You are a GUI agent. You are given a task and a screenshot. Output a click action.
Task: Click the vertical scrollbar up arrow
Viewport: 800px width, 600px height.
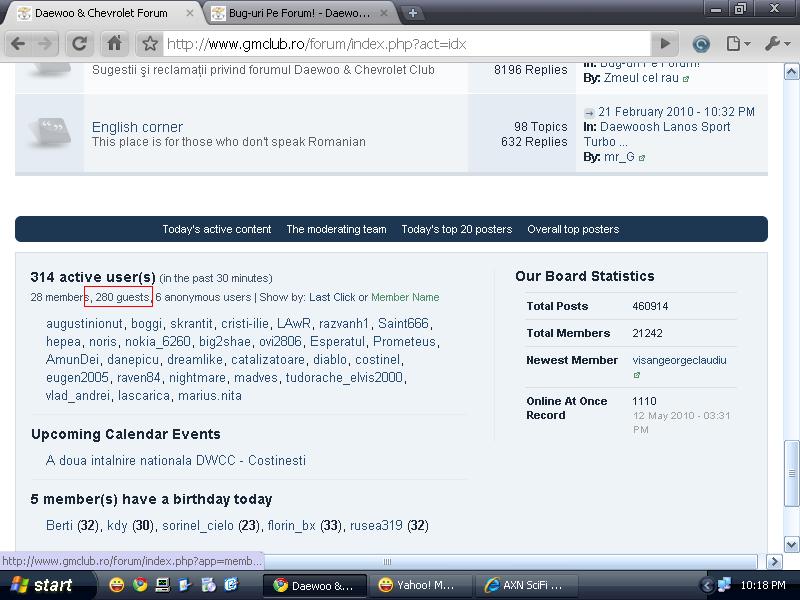[x=791, y=72]
